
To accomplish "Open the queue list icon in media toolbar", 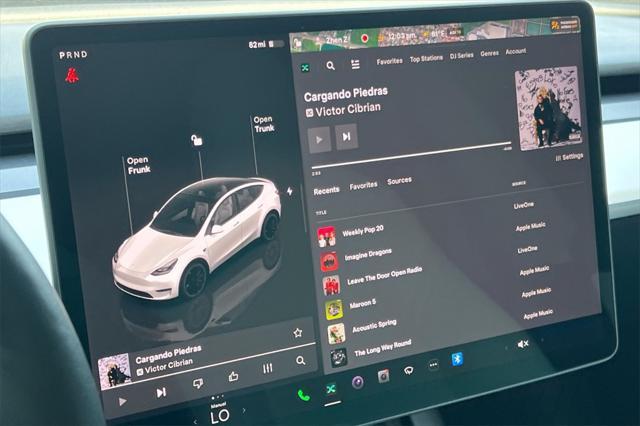I will click(356, 64).
